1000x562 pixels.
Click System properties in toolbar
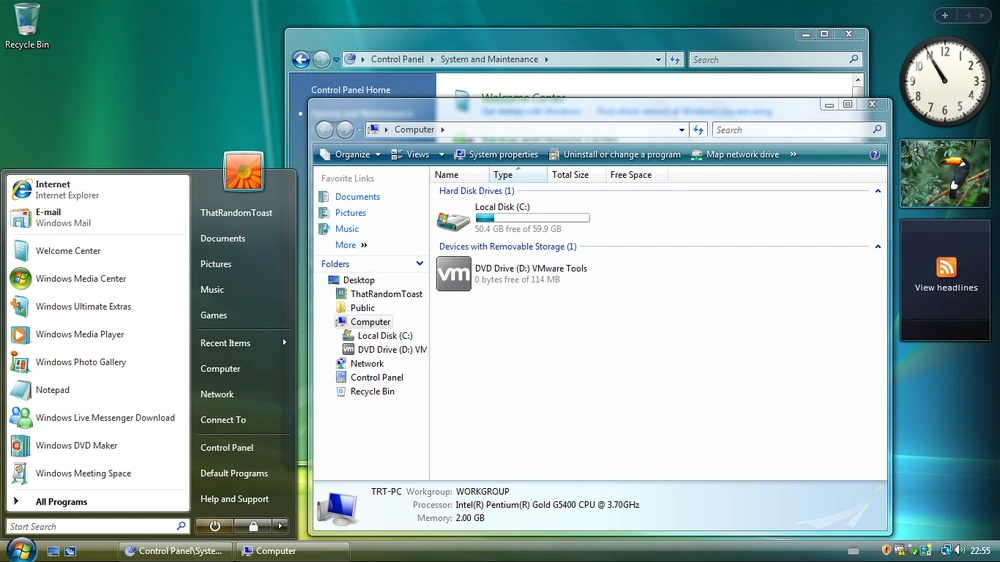pyautogui.click(x=495, y=155)
